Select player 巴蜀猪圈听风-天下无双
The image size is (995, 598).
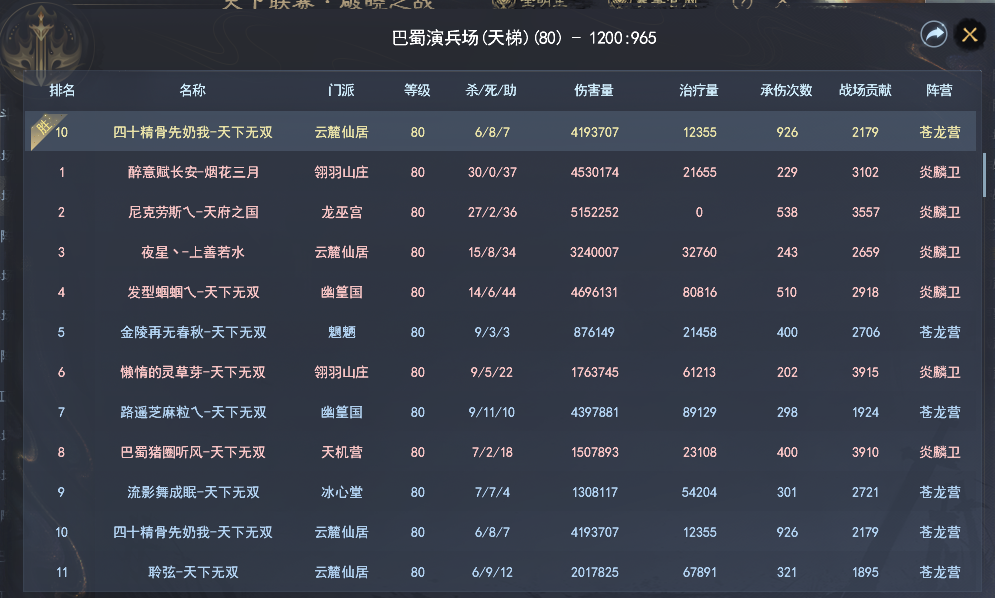click(193, 452)
